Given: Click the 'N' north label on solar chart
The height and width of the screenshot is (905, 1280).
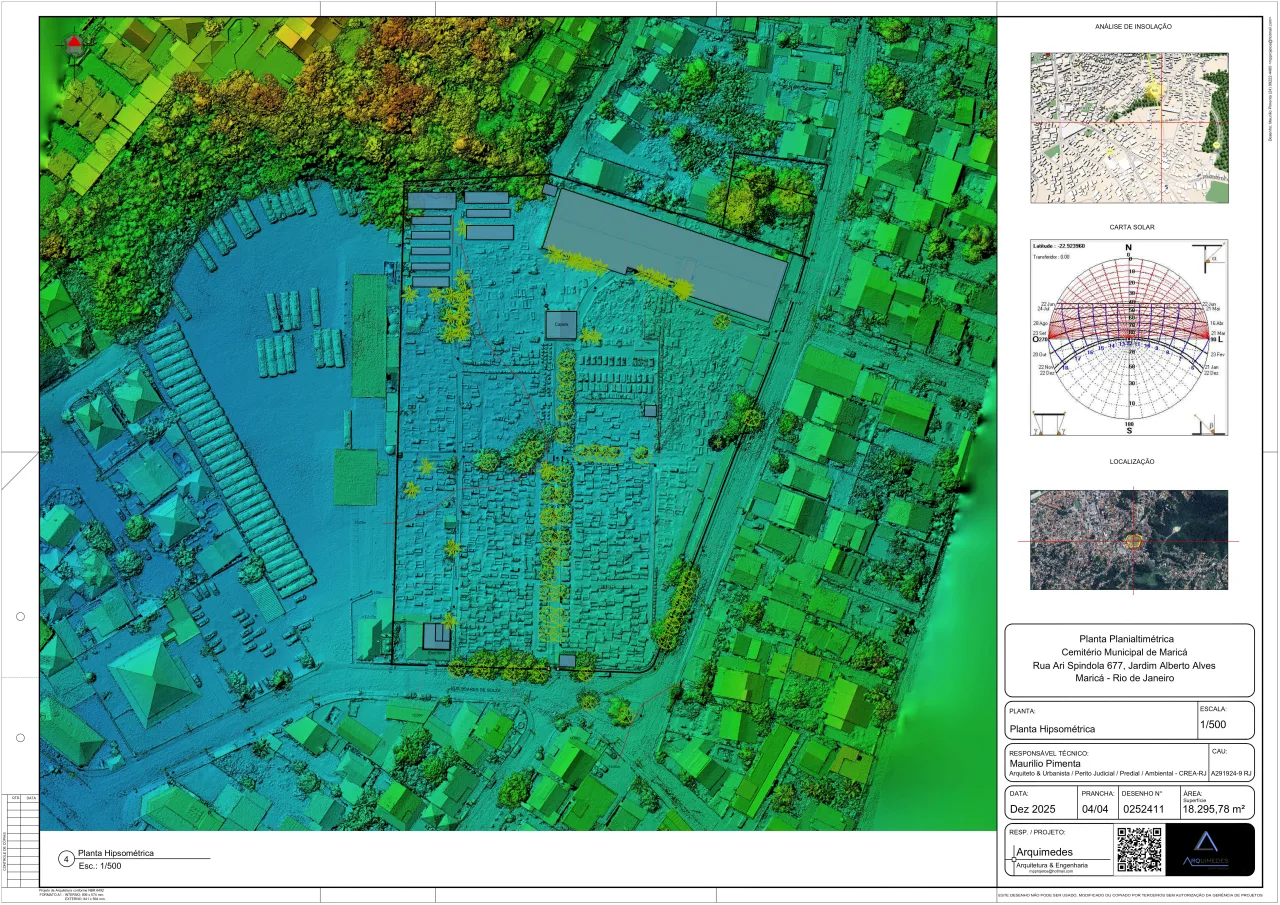Looking at the screenshot, I should point(1129,247).
